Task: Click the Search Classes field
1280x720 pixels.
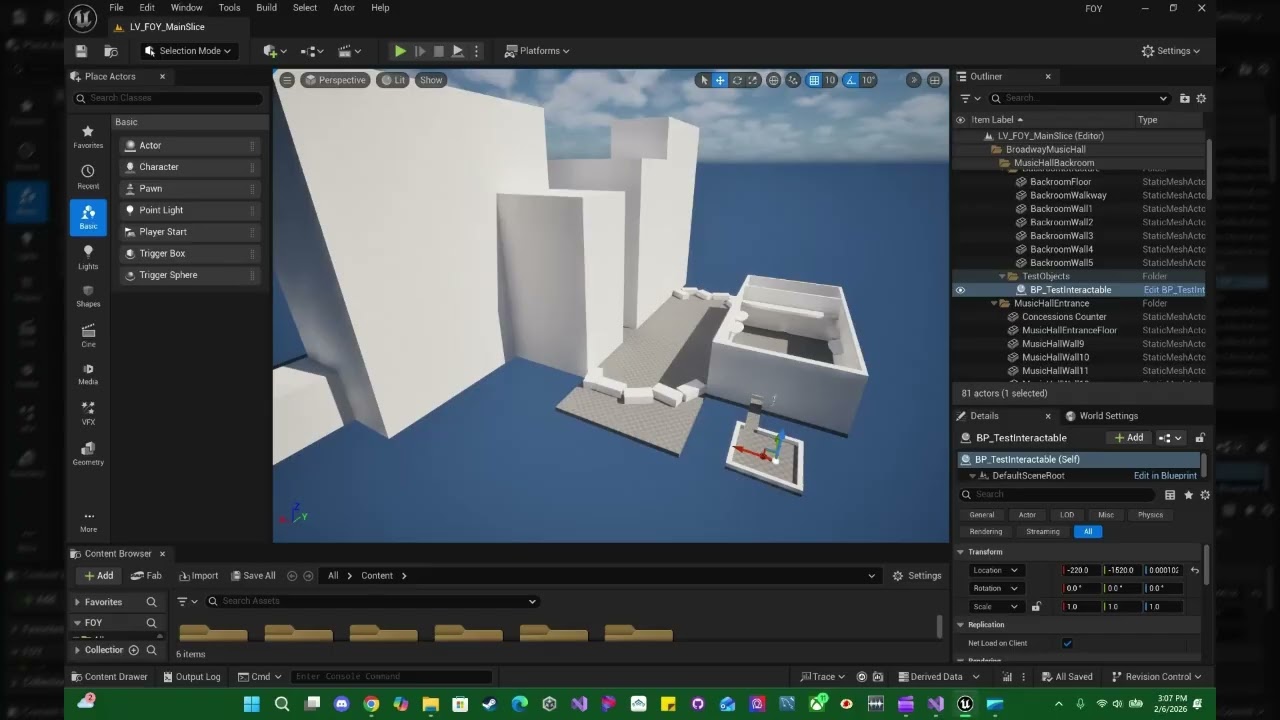Action: (168, 98)
